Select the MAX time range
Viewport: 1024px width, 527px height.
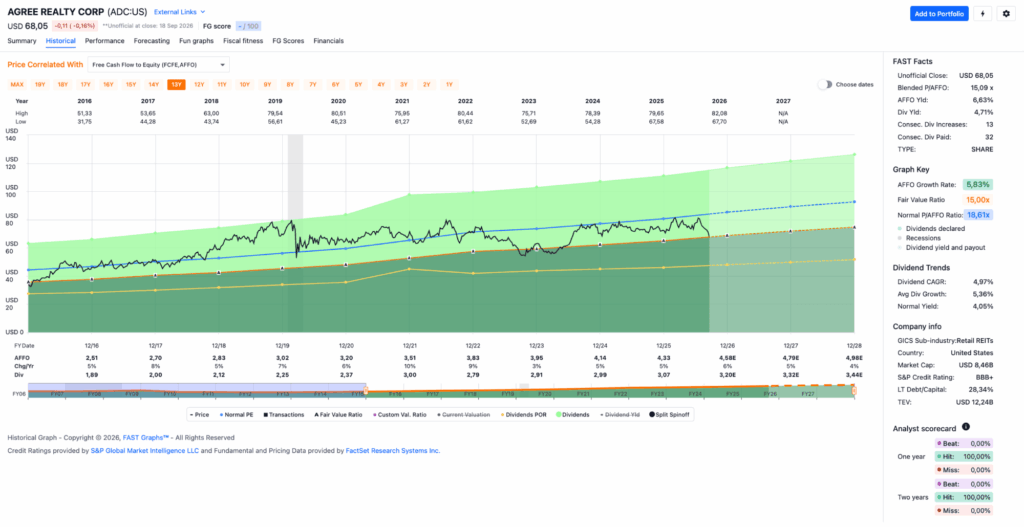coord(17,84)
